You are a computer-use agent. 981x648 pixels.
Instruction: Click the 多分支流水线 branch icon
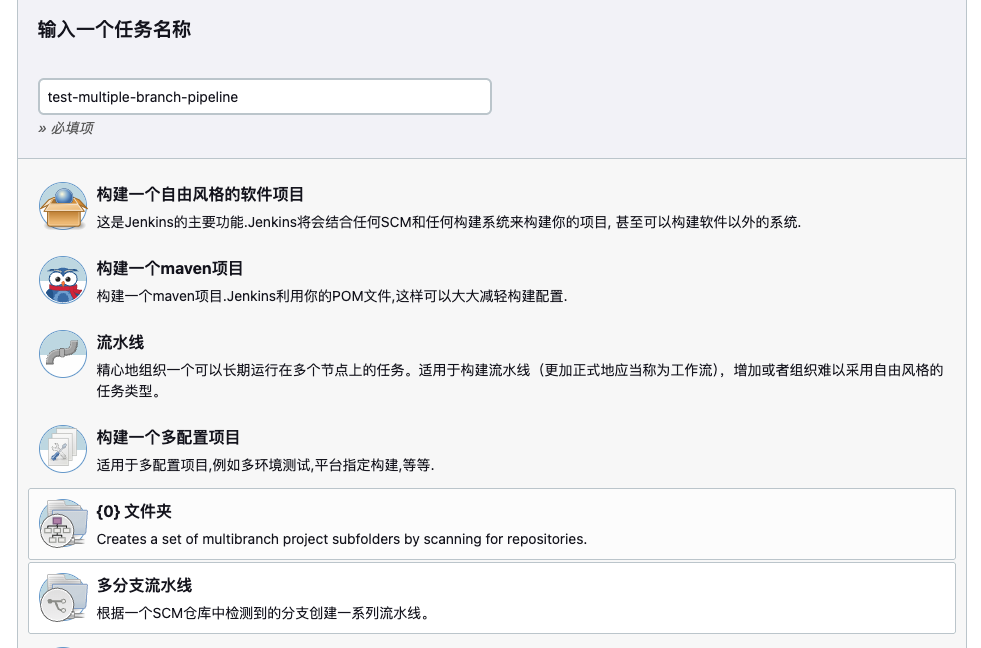pos(63,597)
